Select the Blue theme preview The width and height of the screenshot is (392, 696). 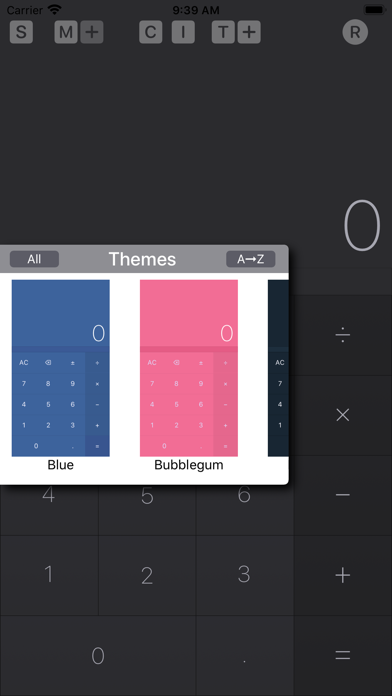click(61, 368)
